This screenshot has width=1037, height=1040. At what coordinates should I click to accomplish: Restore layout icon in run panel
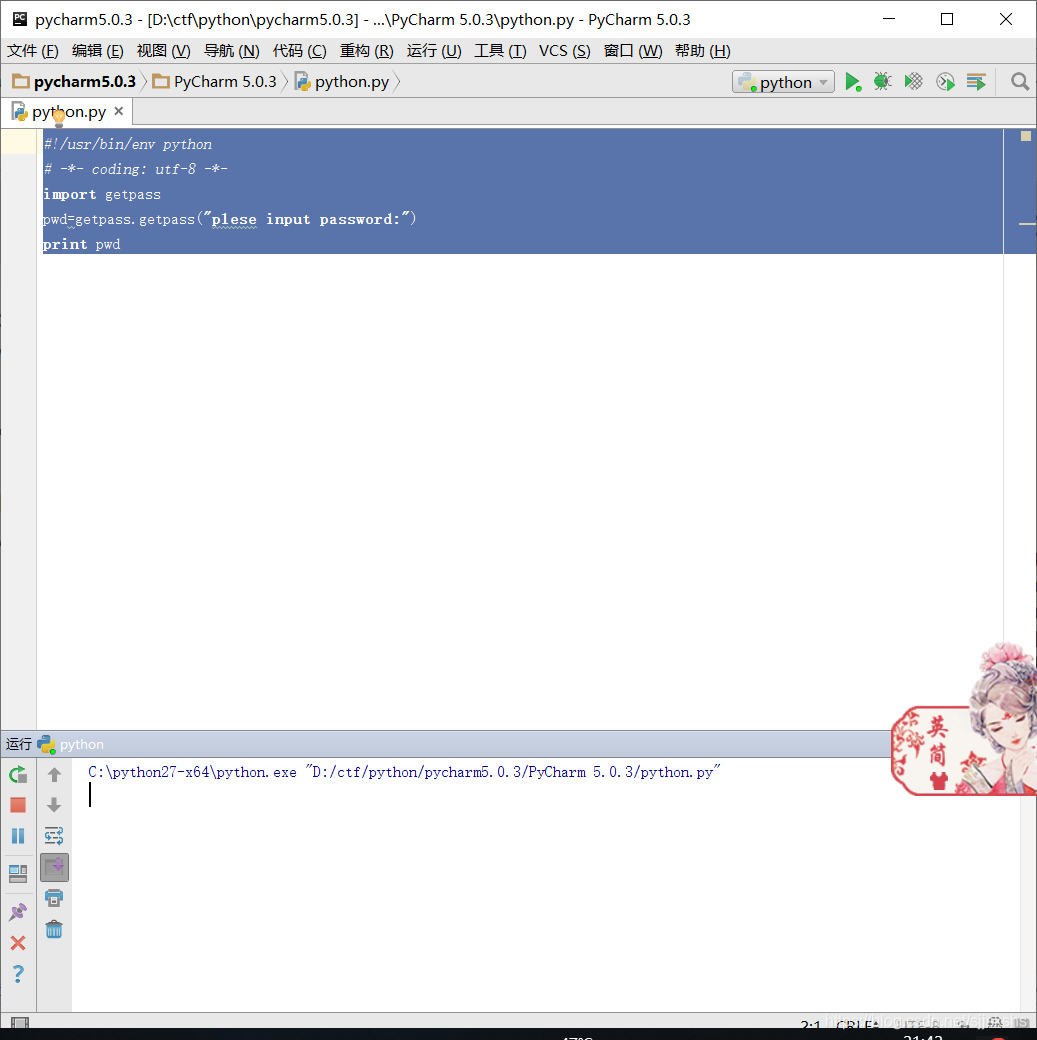[x=18, y=874]
